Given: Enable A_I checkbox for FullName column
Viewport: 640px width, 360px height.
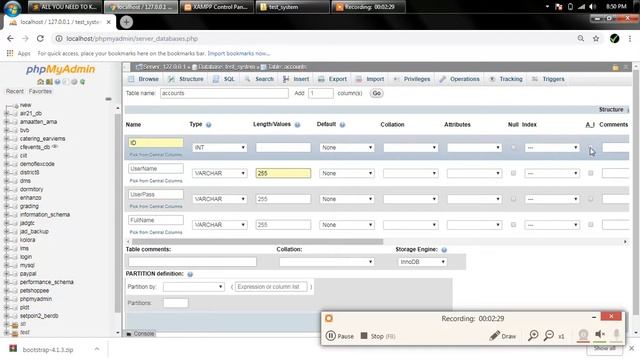Looking at the screenshot, I should tap(591, 224).
